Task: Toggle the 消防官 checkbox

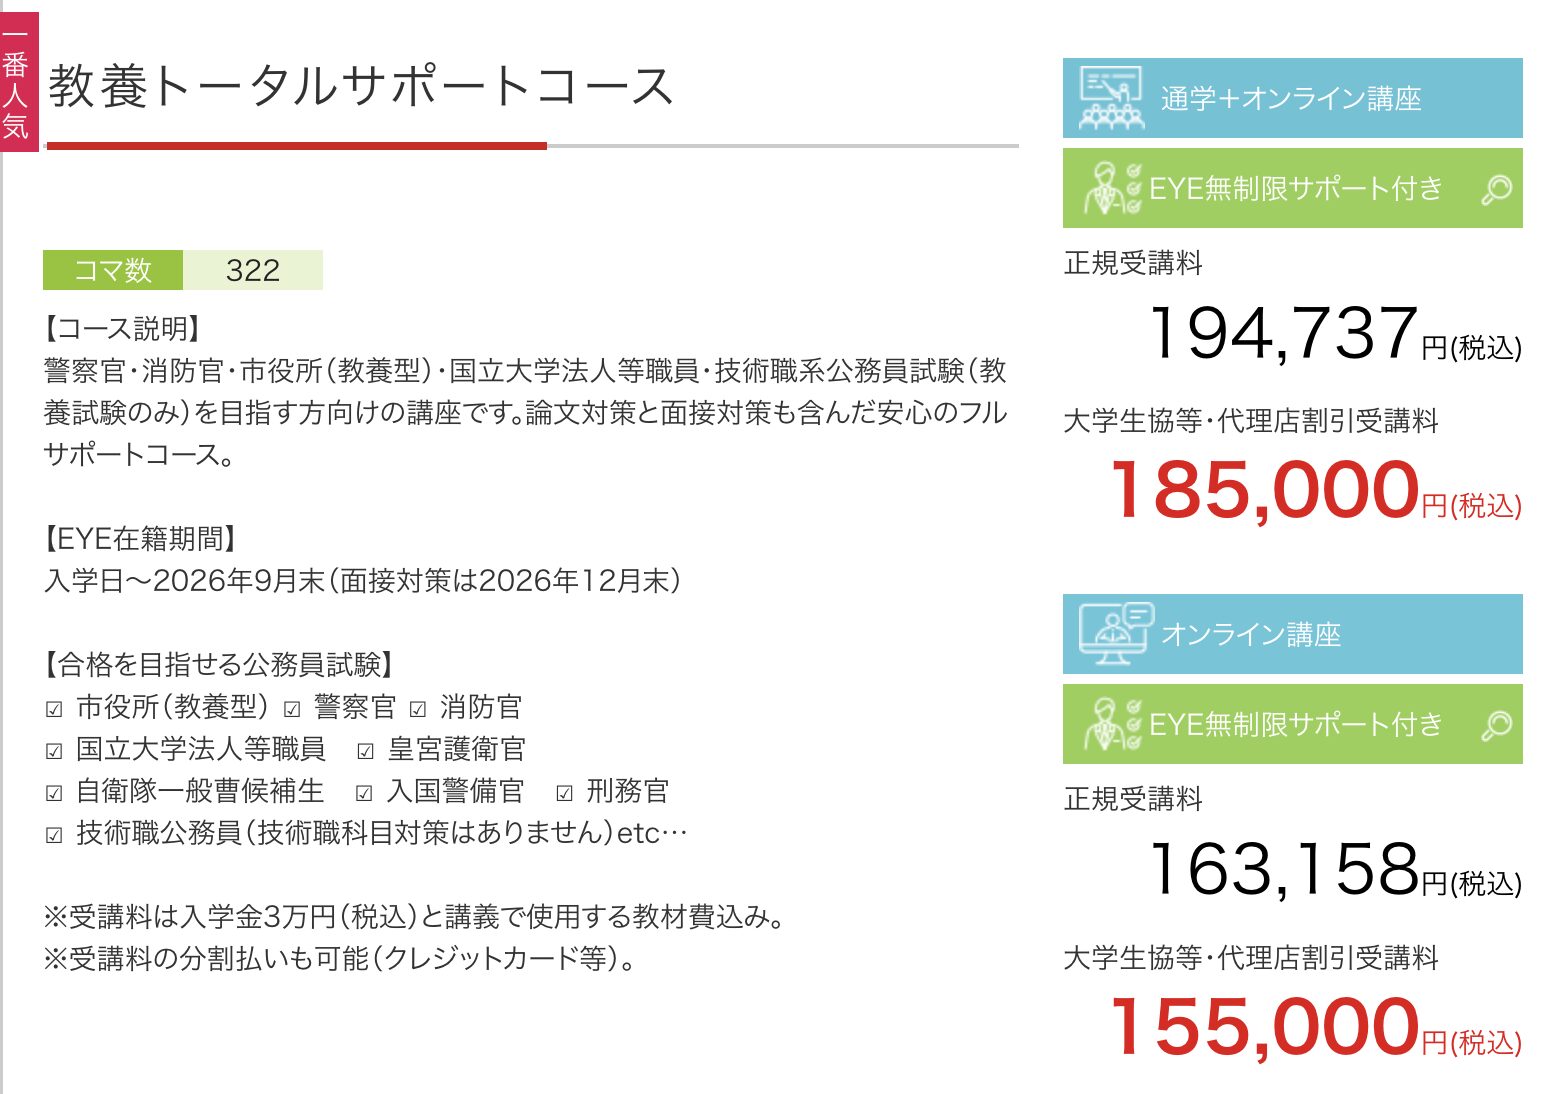Action: [x=418, y=710]
